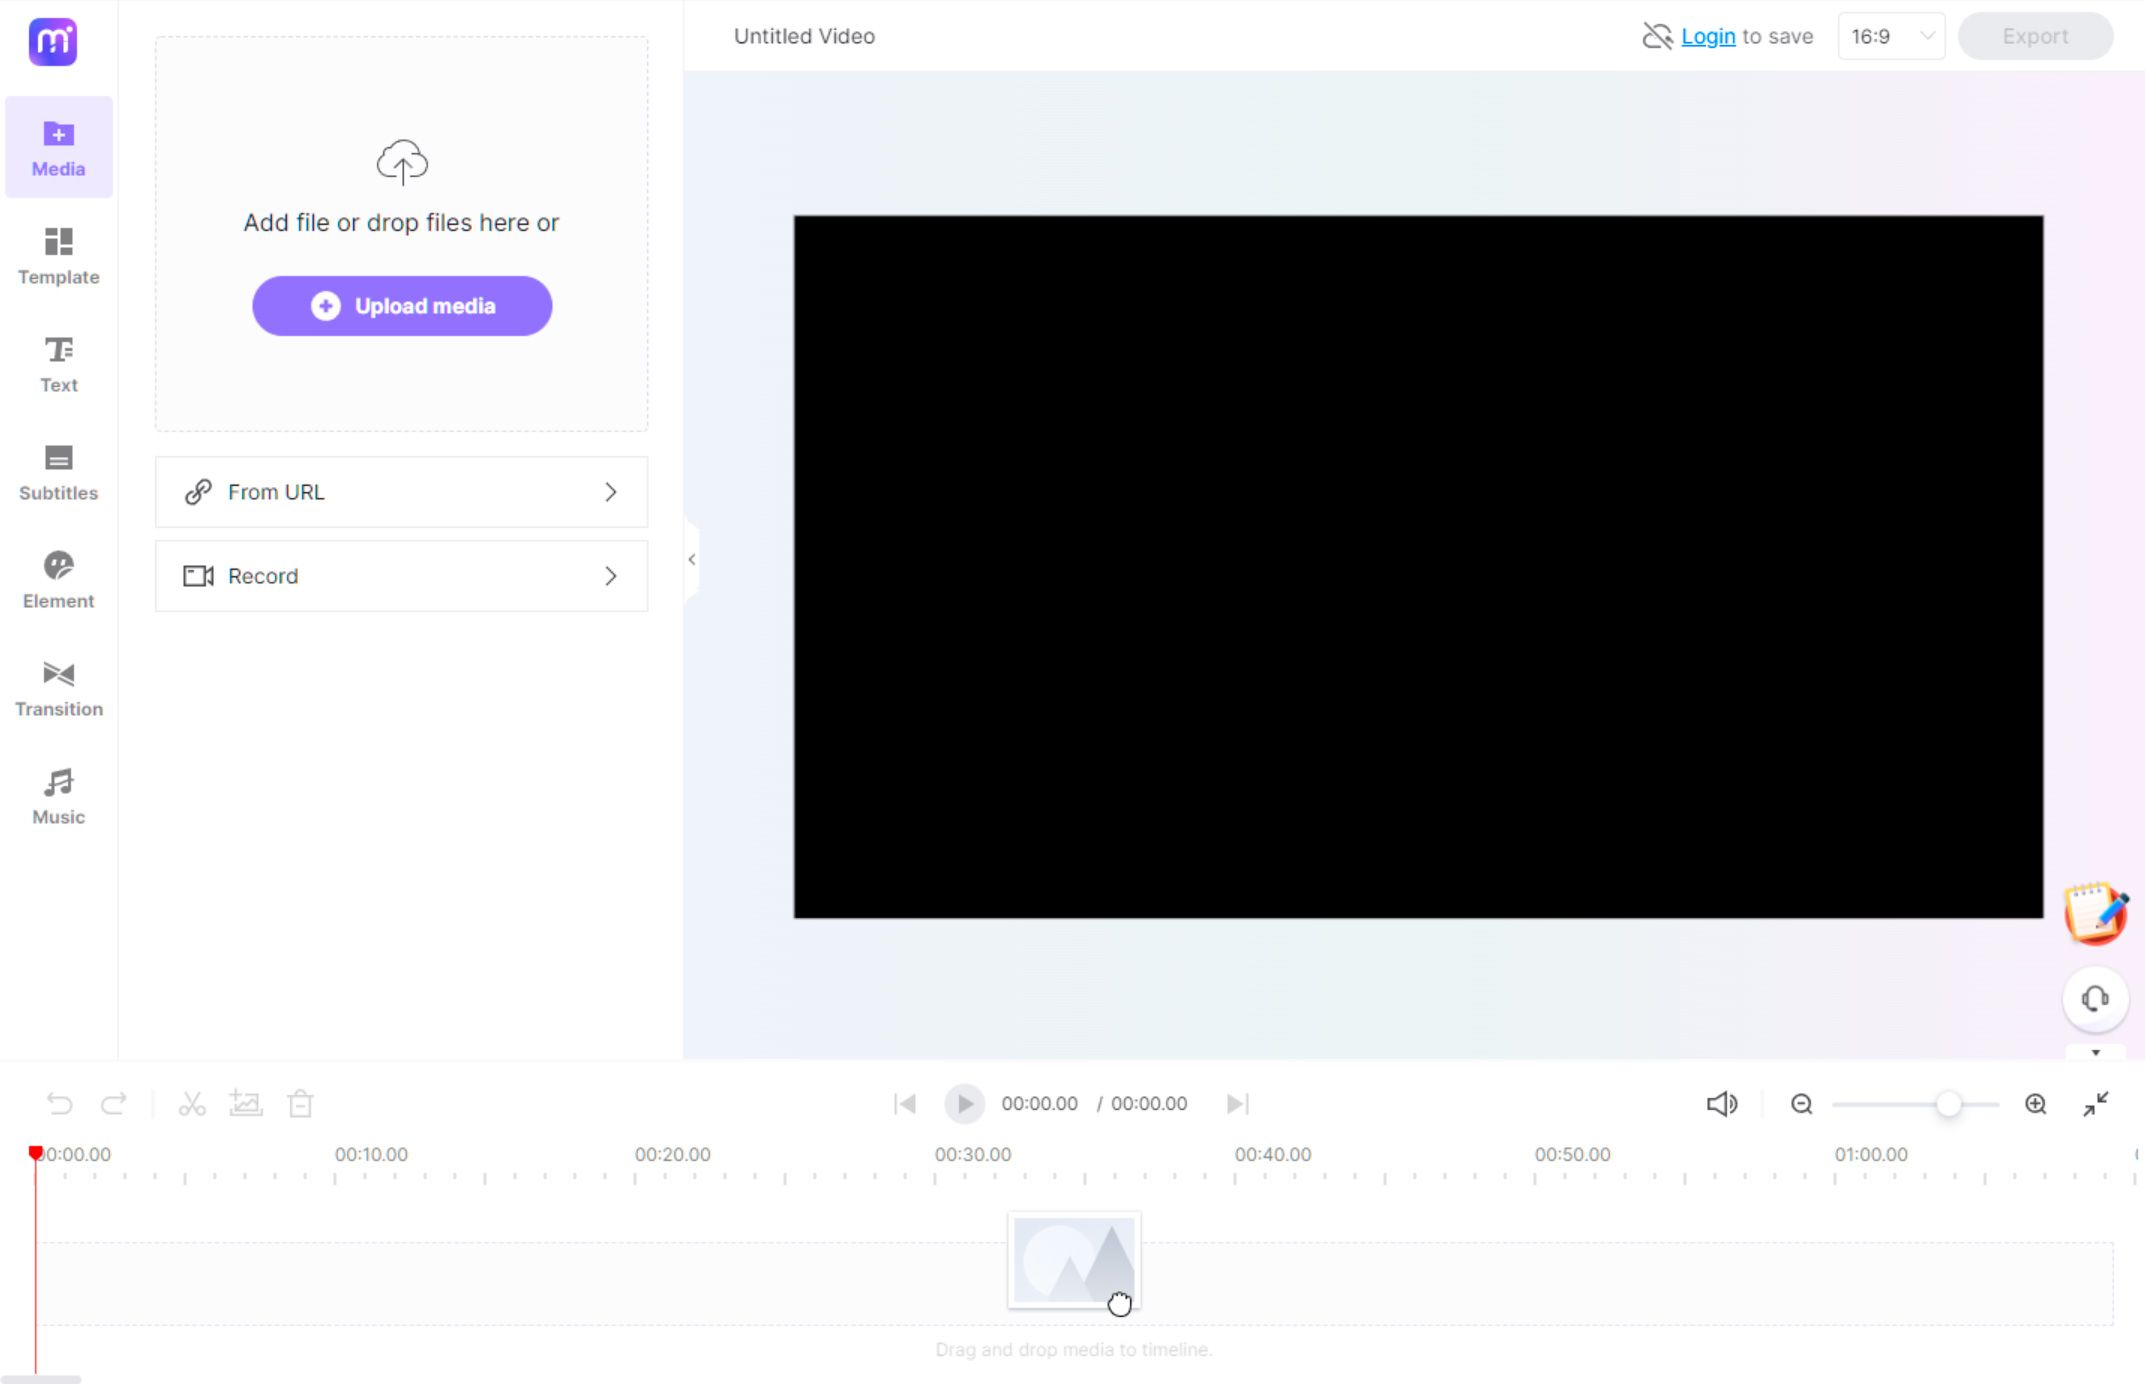Click the Upload media button
The width and height of the screenshot is (2145, 1384).
(402, 305)
